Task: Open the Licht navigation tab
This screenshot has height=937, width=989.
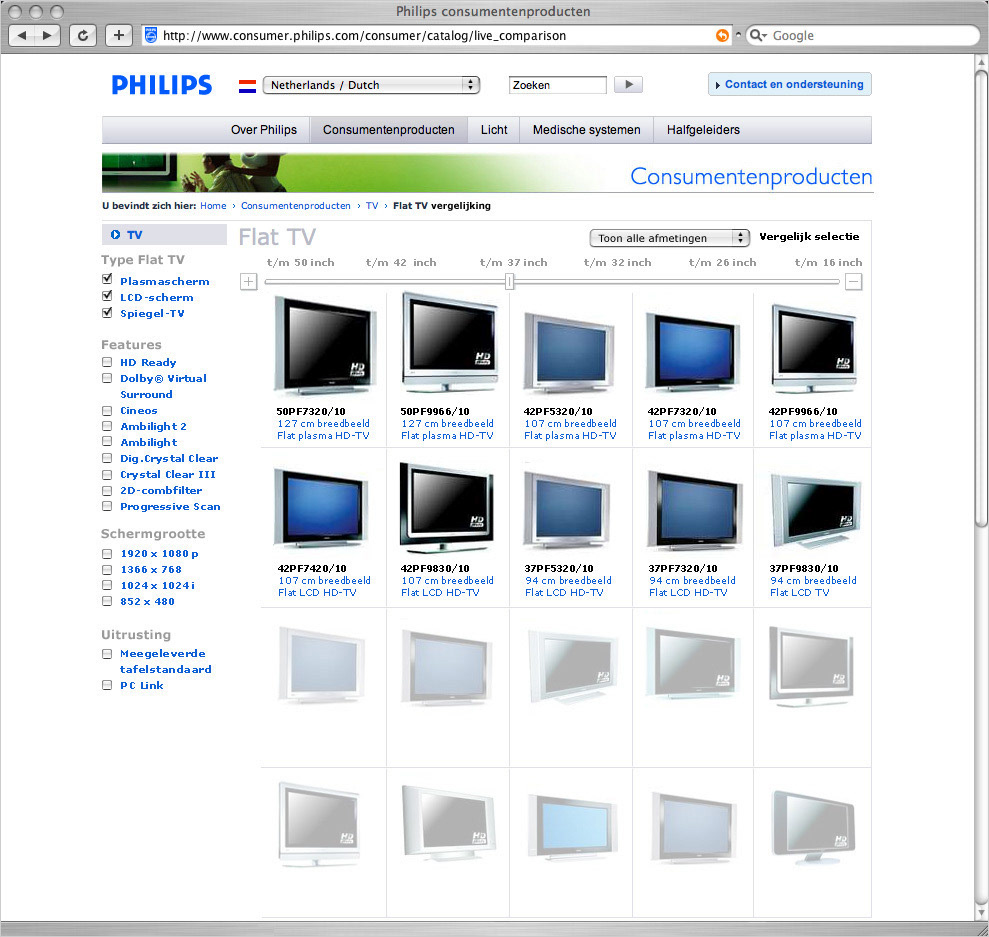Action: [x=494, y=130]
